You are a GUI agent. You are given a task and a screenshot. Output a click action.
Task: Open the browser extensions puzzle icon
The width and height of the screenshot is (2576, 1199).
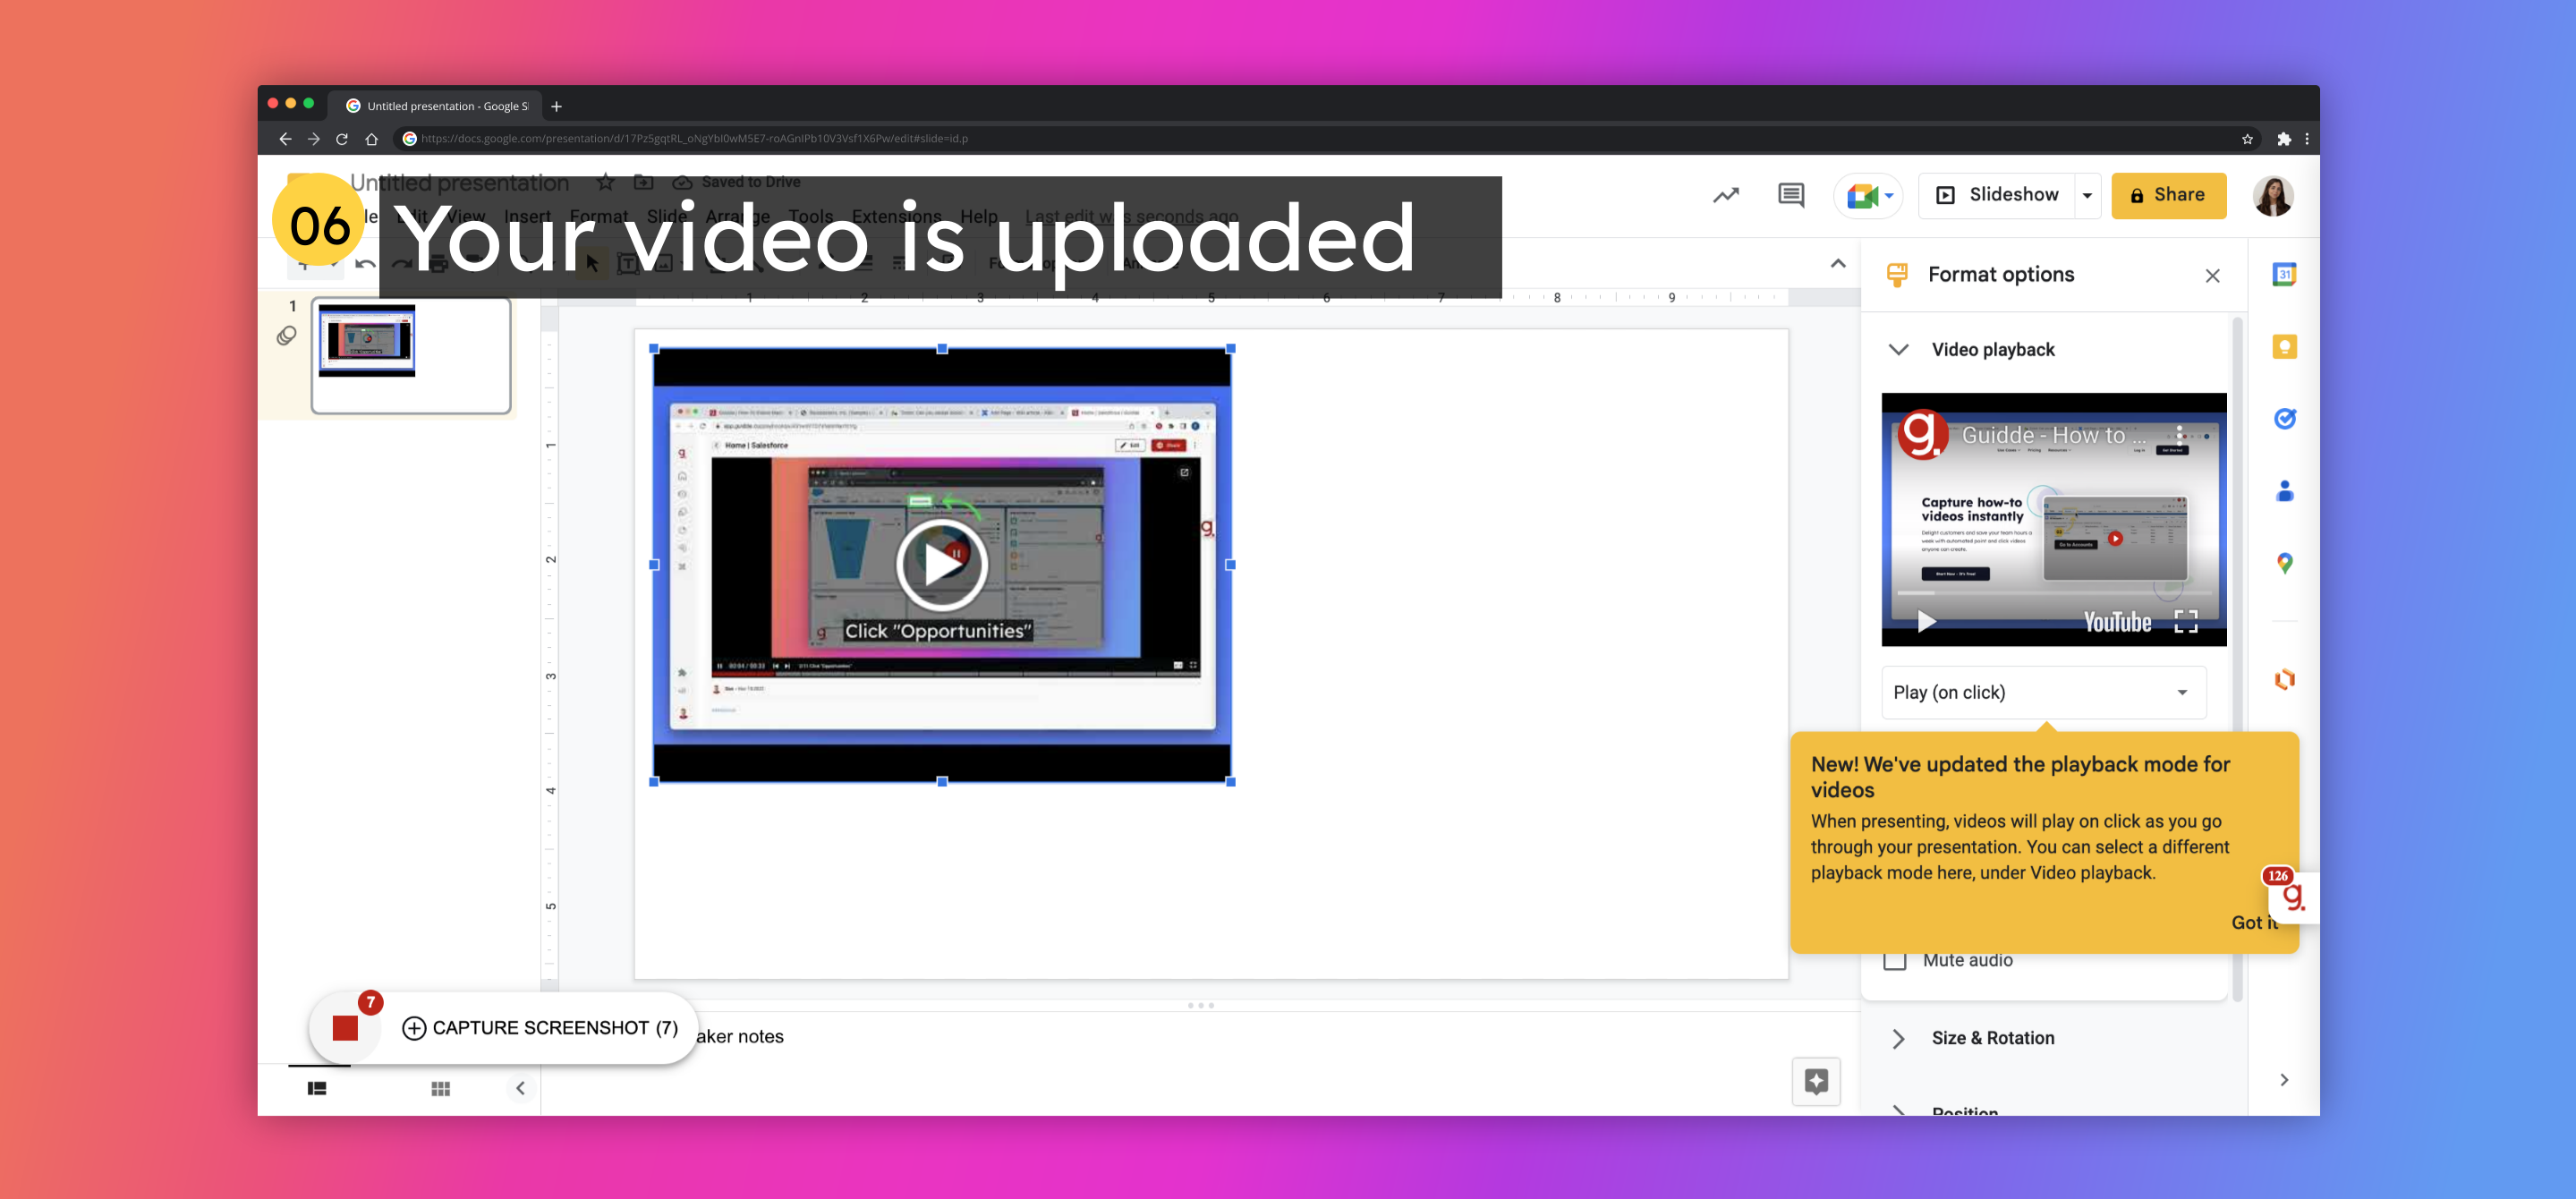[x=2283, y=139]
